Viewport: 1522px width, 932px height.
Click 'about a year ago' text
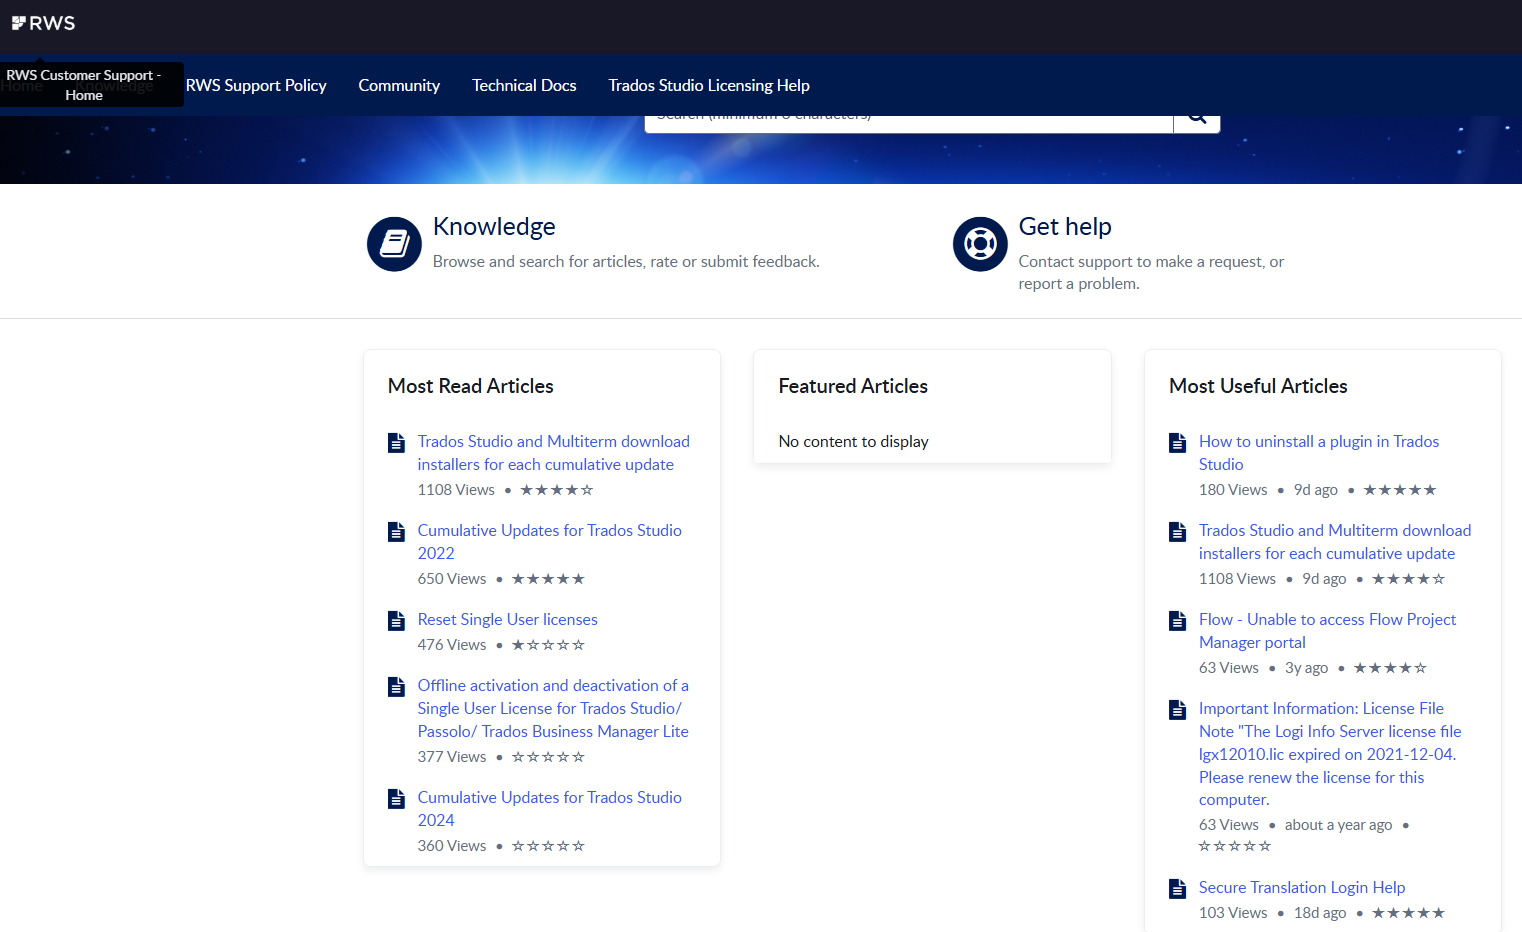1338,825
